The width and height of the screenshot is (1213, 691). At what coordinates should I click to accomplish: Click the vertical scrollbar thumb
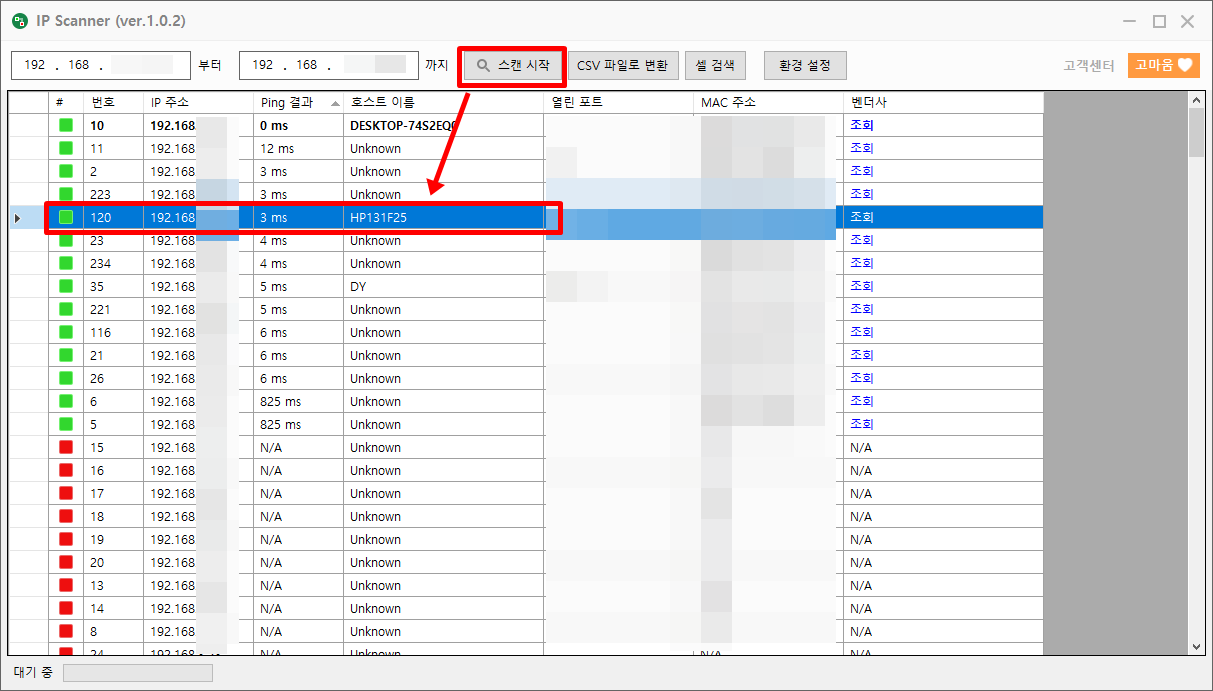(x=1196, y=133)
